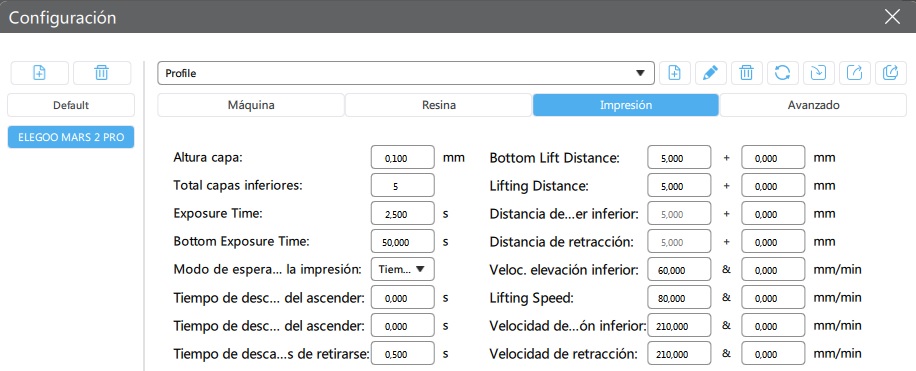Image resolution: width=916 pixels, height=371 pixels.
Task: Click Lifting Distance second value field
Action: click(x=773, y=186)
